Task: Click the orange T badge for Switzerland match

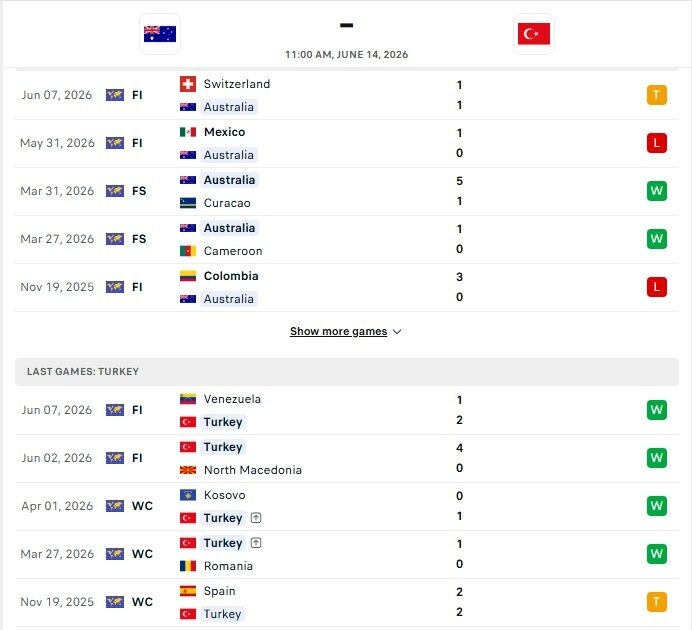Action: pos(656,95)
